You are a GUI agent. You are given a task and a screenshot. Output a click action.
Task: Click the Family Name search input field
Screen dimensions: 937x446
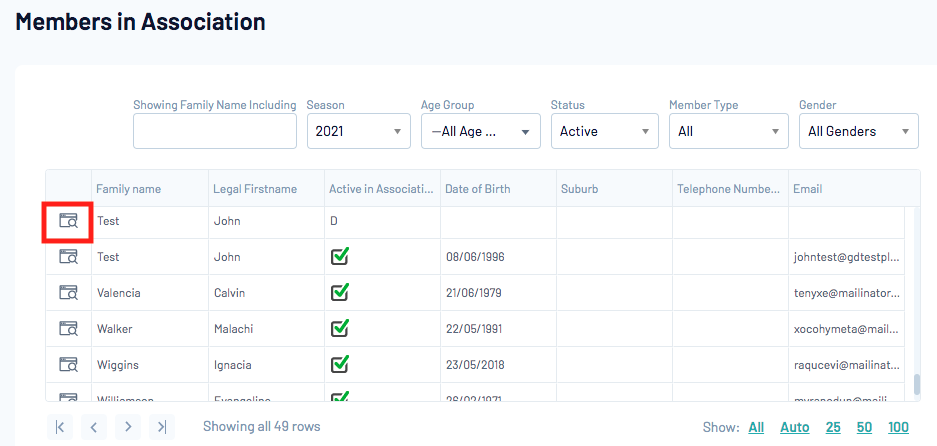(215, 131)
